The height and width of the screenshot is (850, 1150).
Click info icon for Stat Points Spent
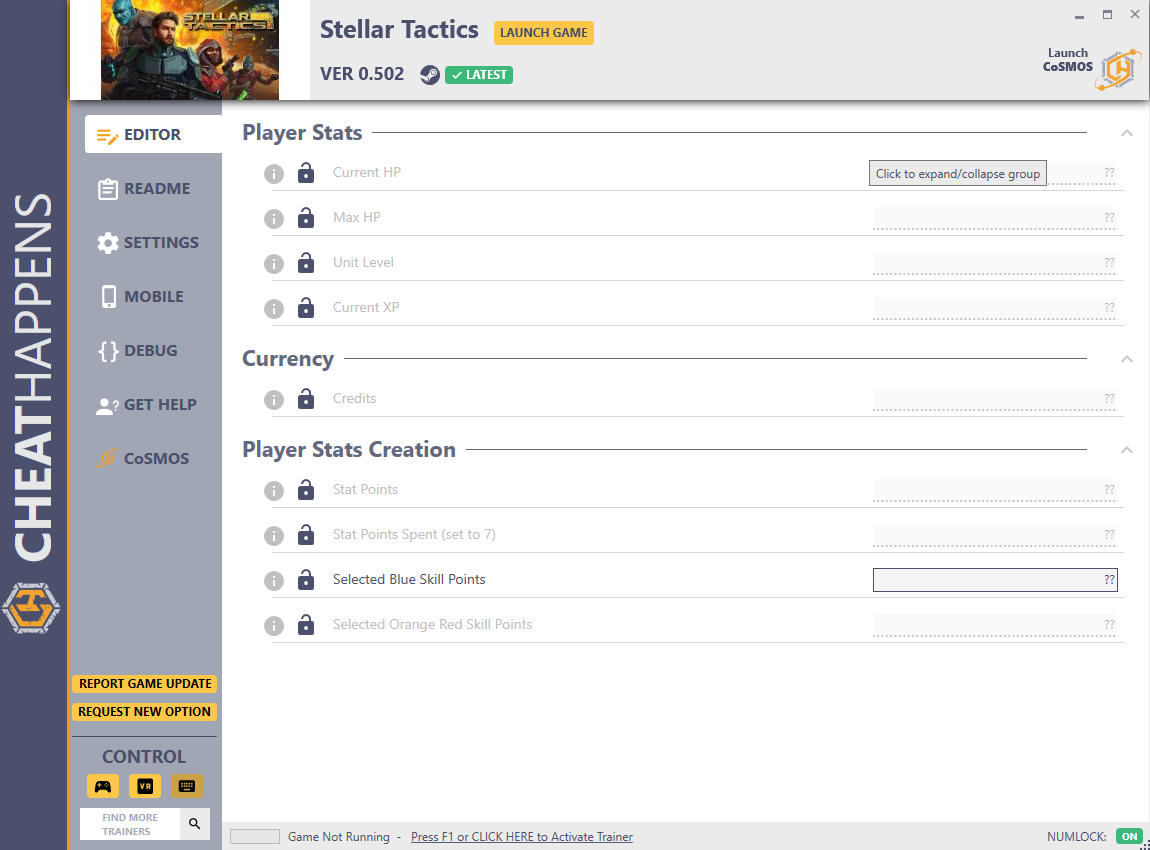[274, 536]
